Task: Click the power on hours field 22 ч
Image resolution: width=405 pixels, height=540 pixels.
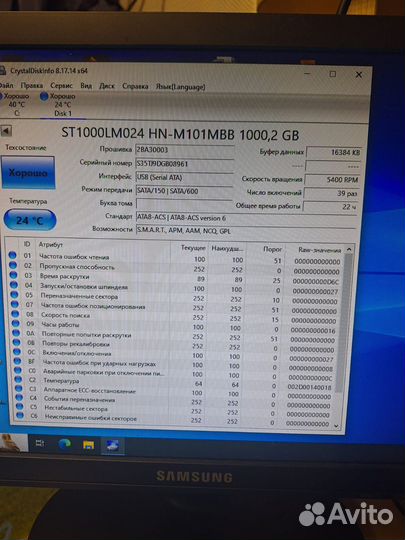Action: 331,207
